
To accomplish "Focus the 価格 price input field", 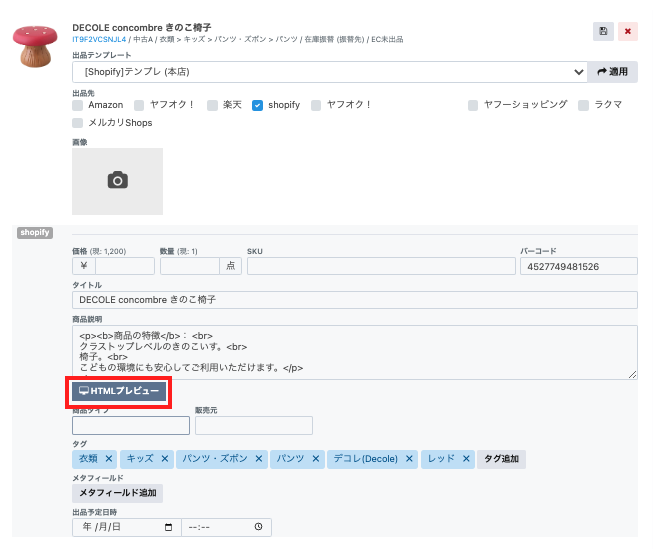I will [125, 266].
